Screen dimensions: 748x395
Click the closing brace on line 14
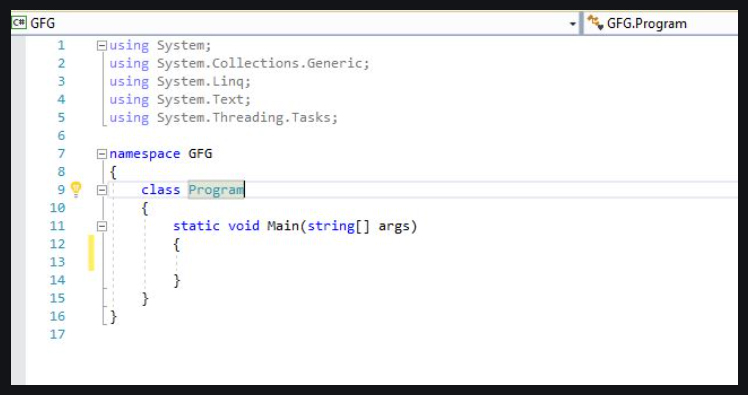(x=177, y=281)
